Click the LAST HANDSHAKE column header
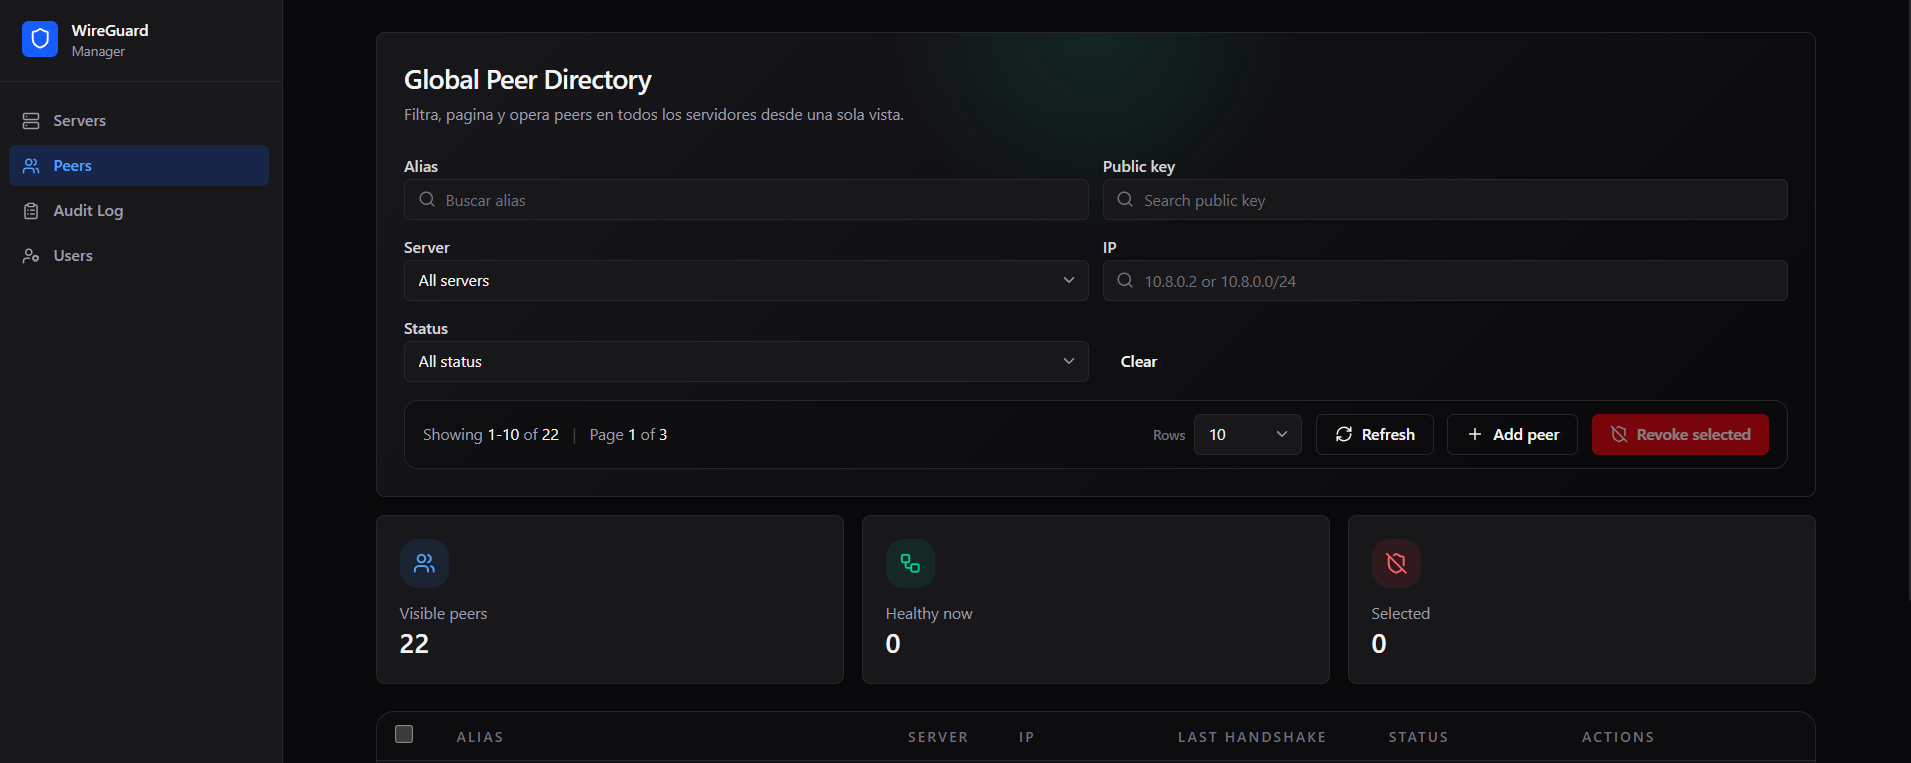The width and height of the screenshot is (1911, 763). point(1252,737)
